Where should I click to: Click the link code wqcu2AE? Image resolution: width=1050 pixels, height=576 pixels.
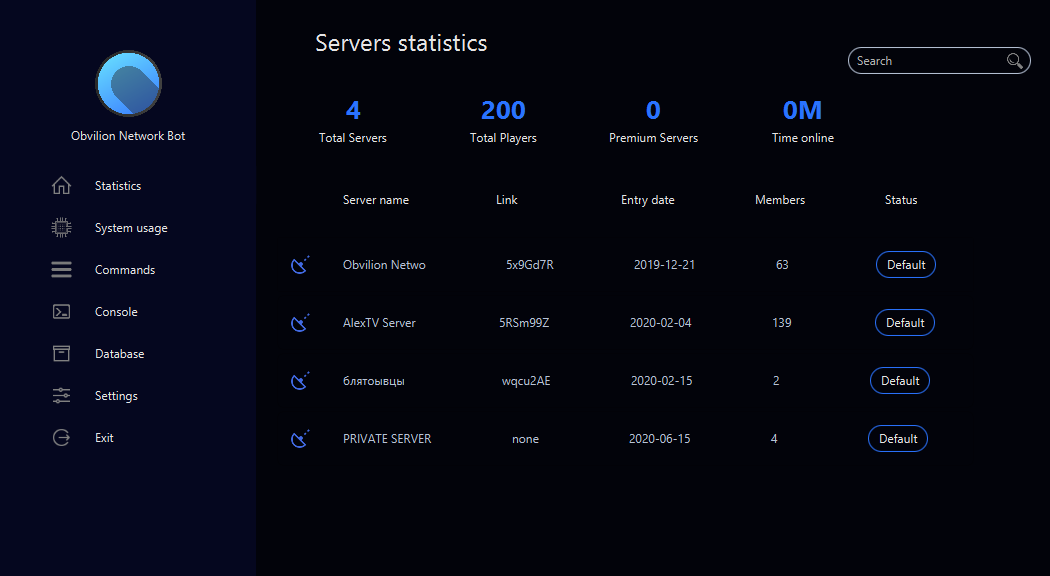(x=526, y=381)
